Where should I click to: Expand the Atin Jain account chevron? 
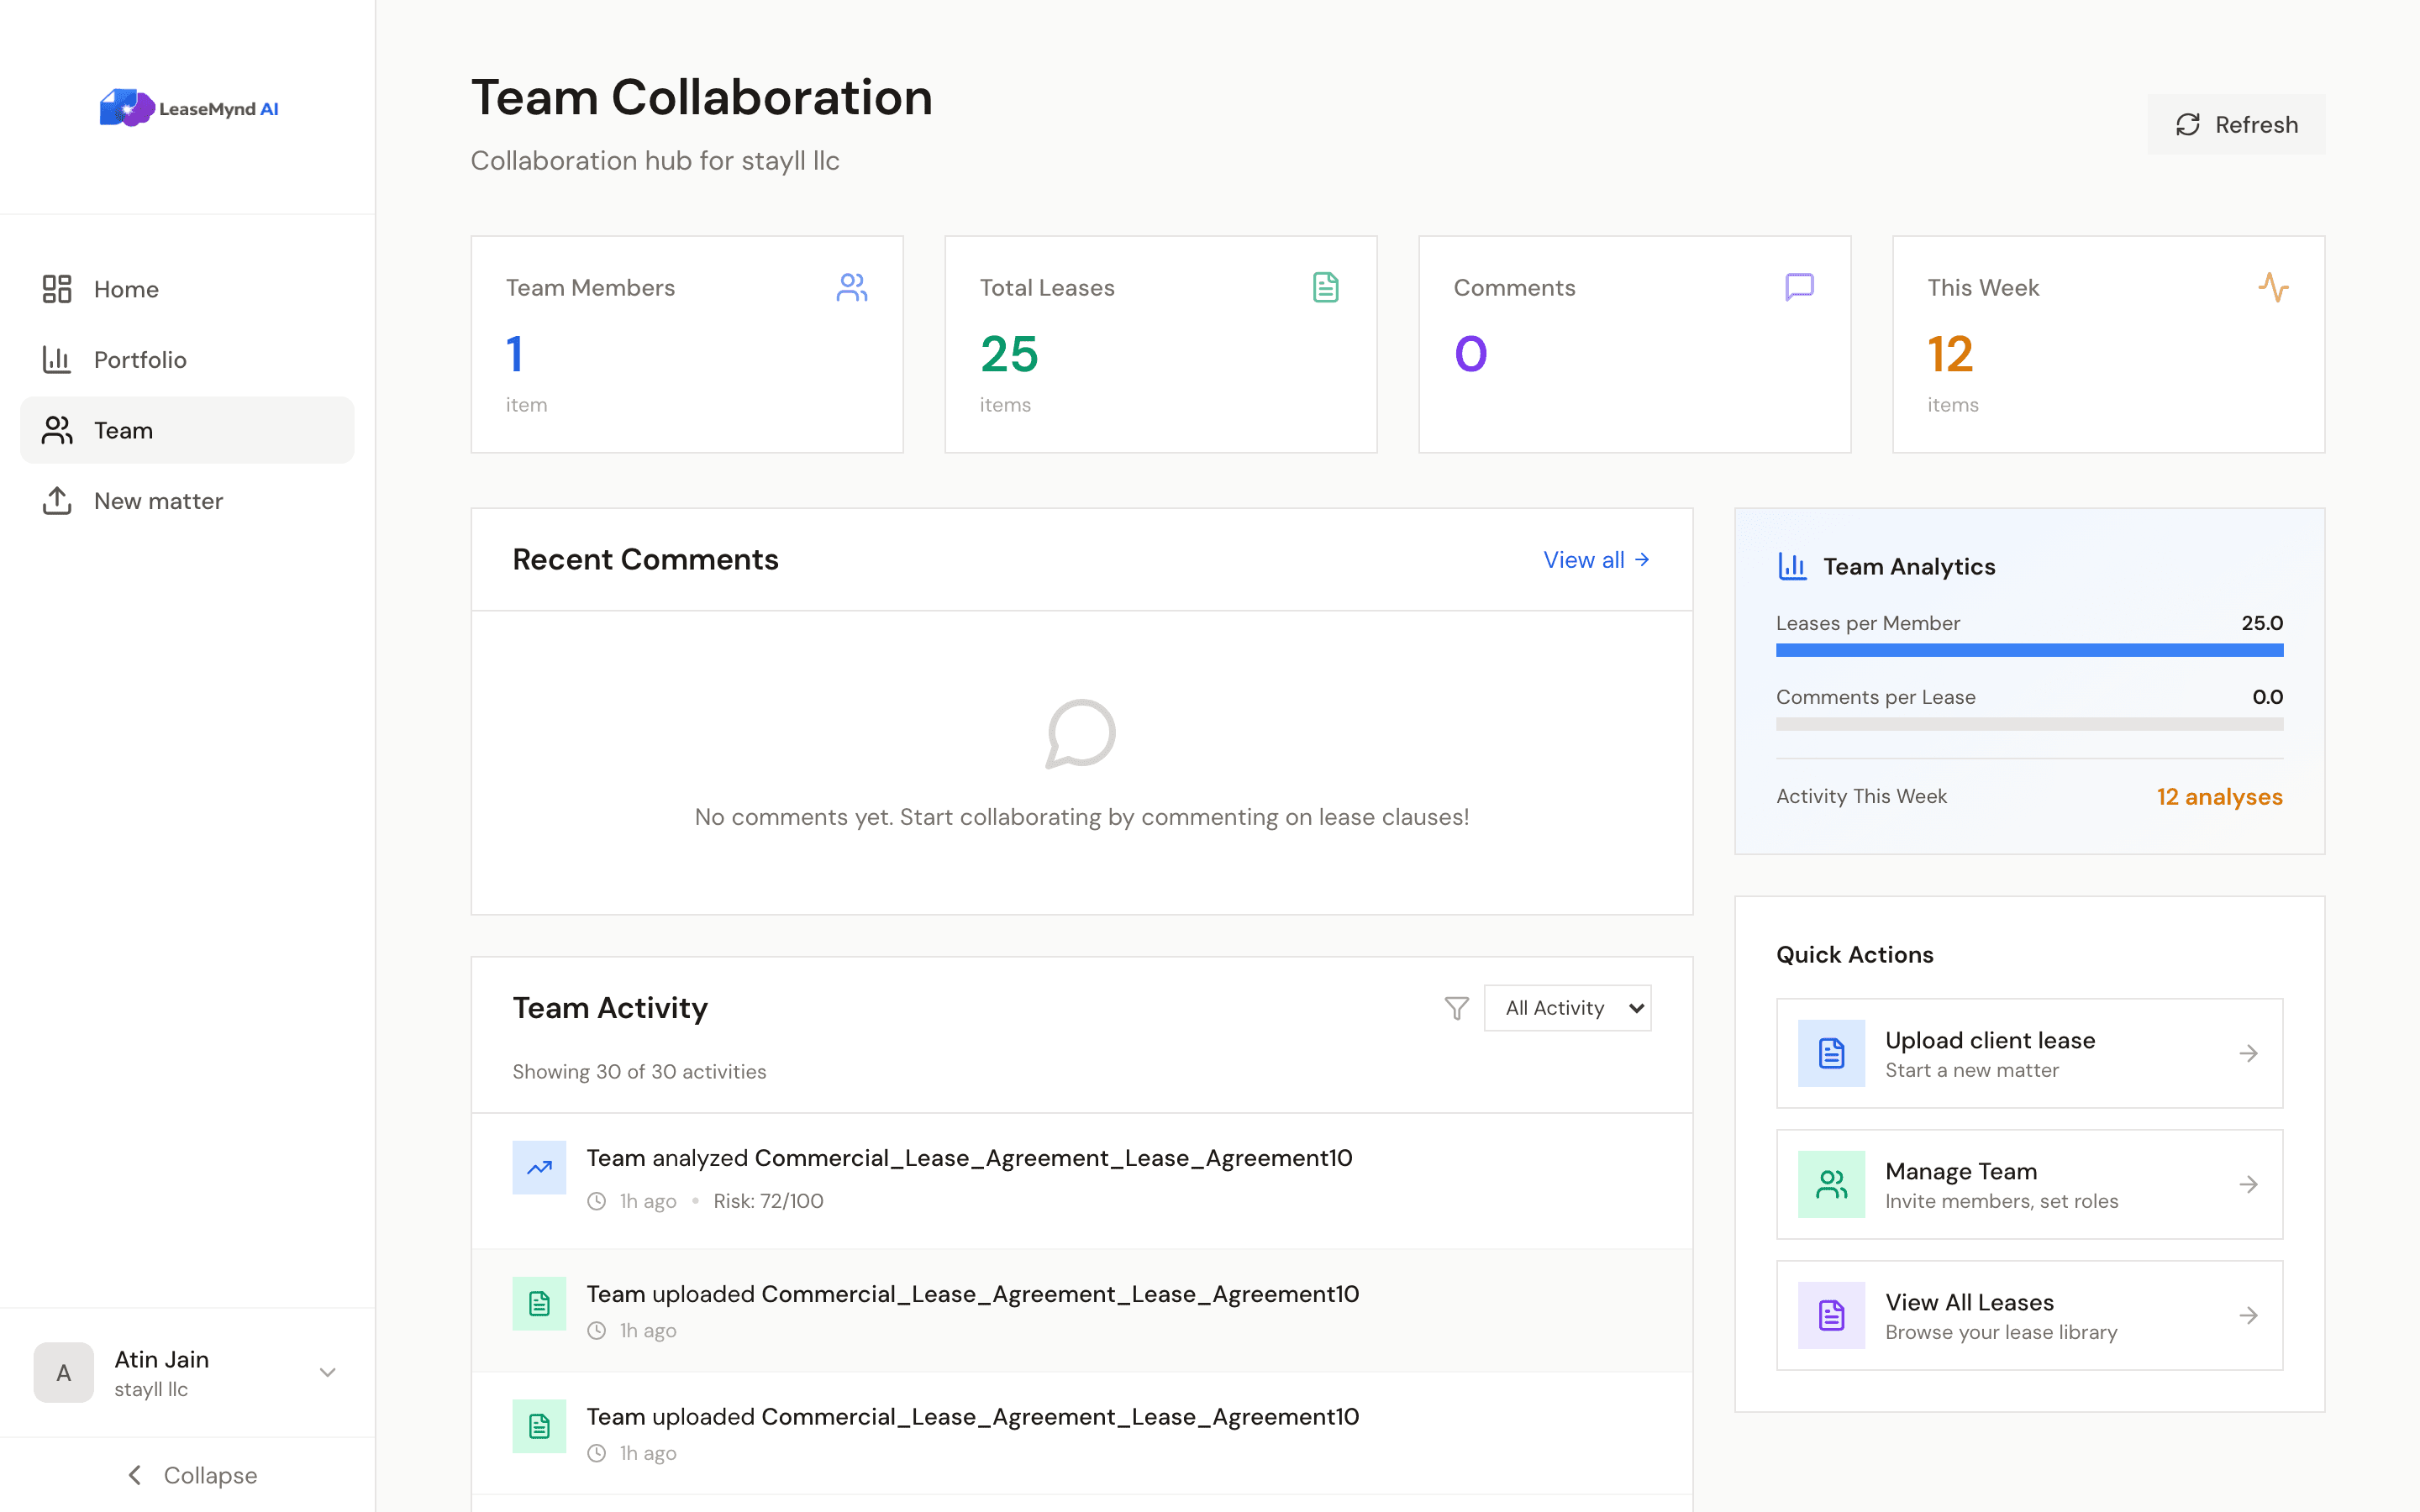[327, 1372]
